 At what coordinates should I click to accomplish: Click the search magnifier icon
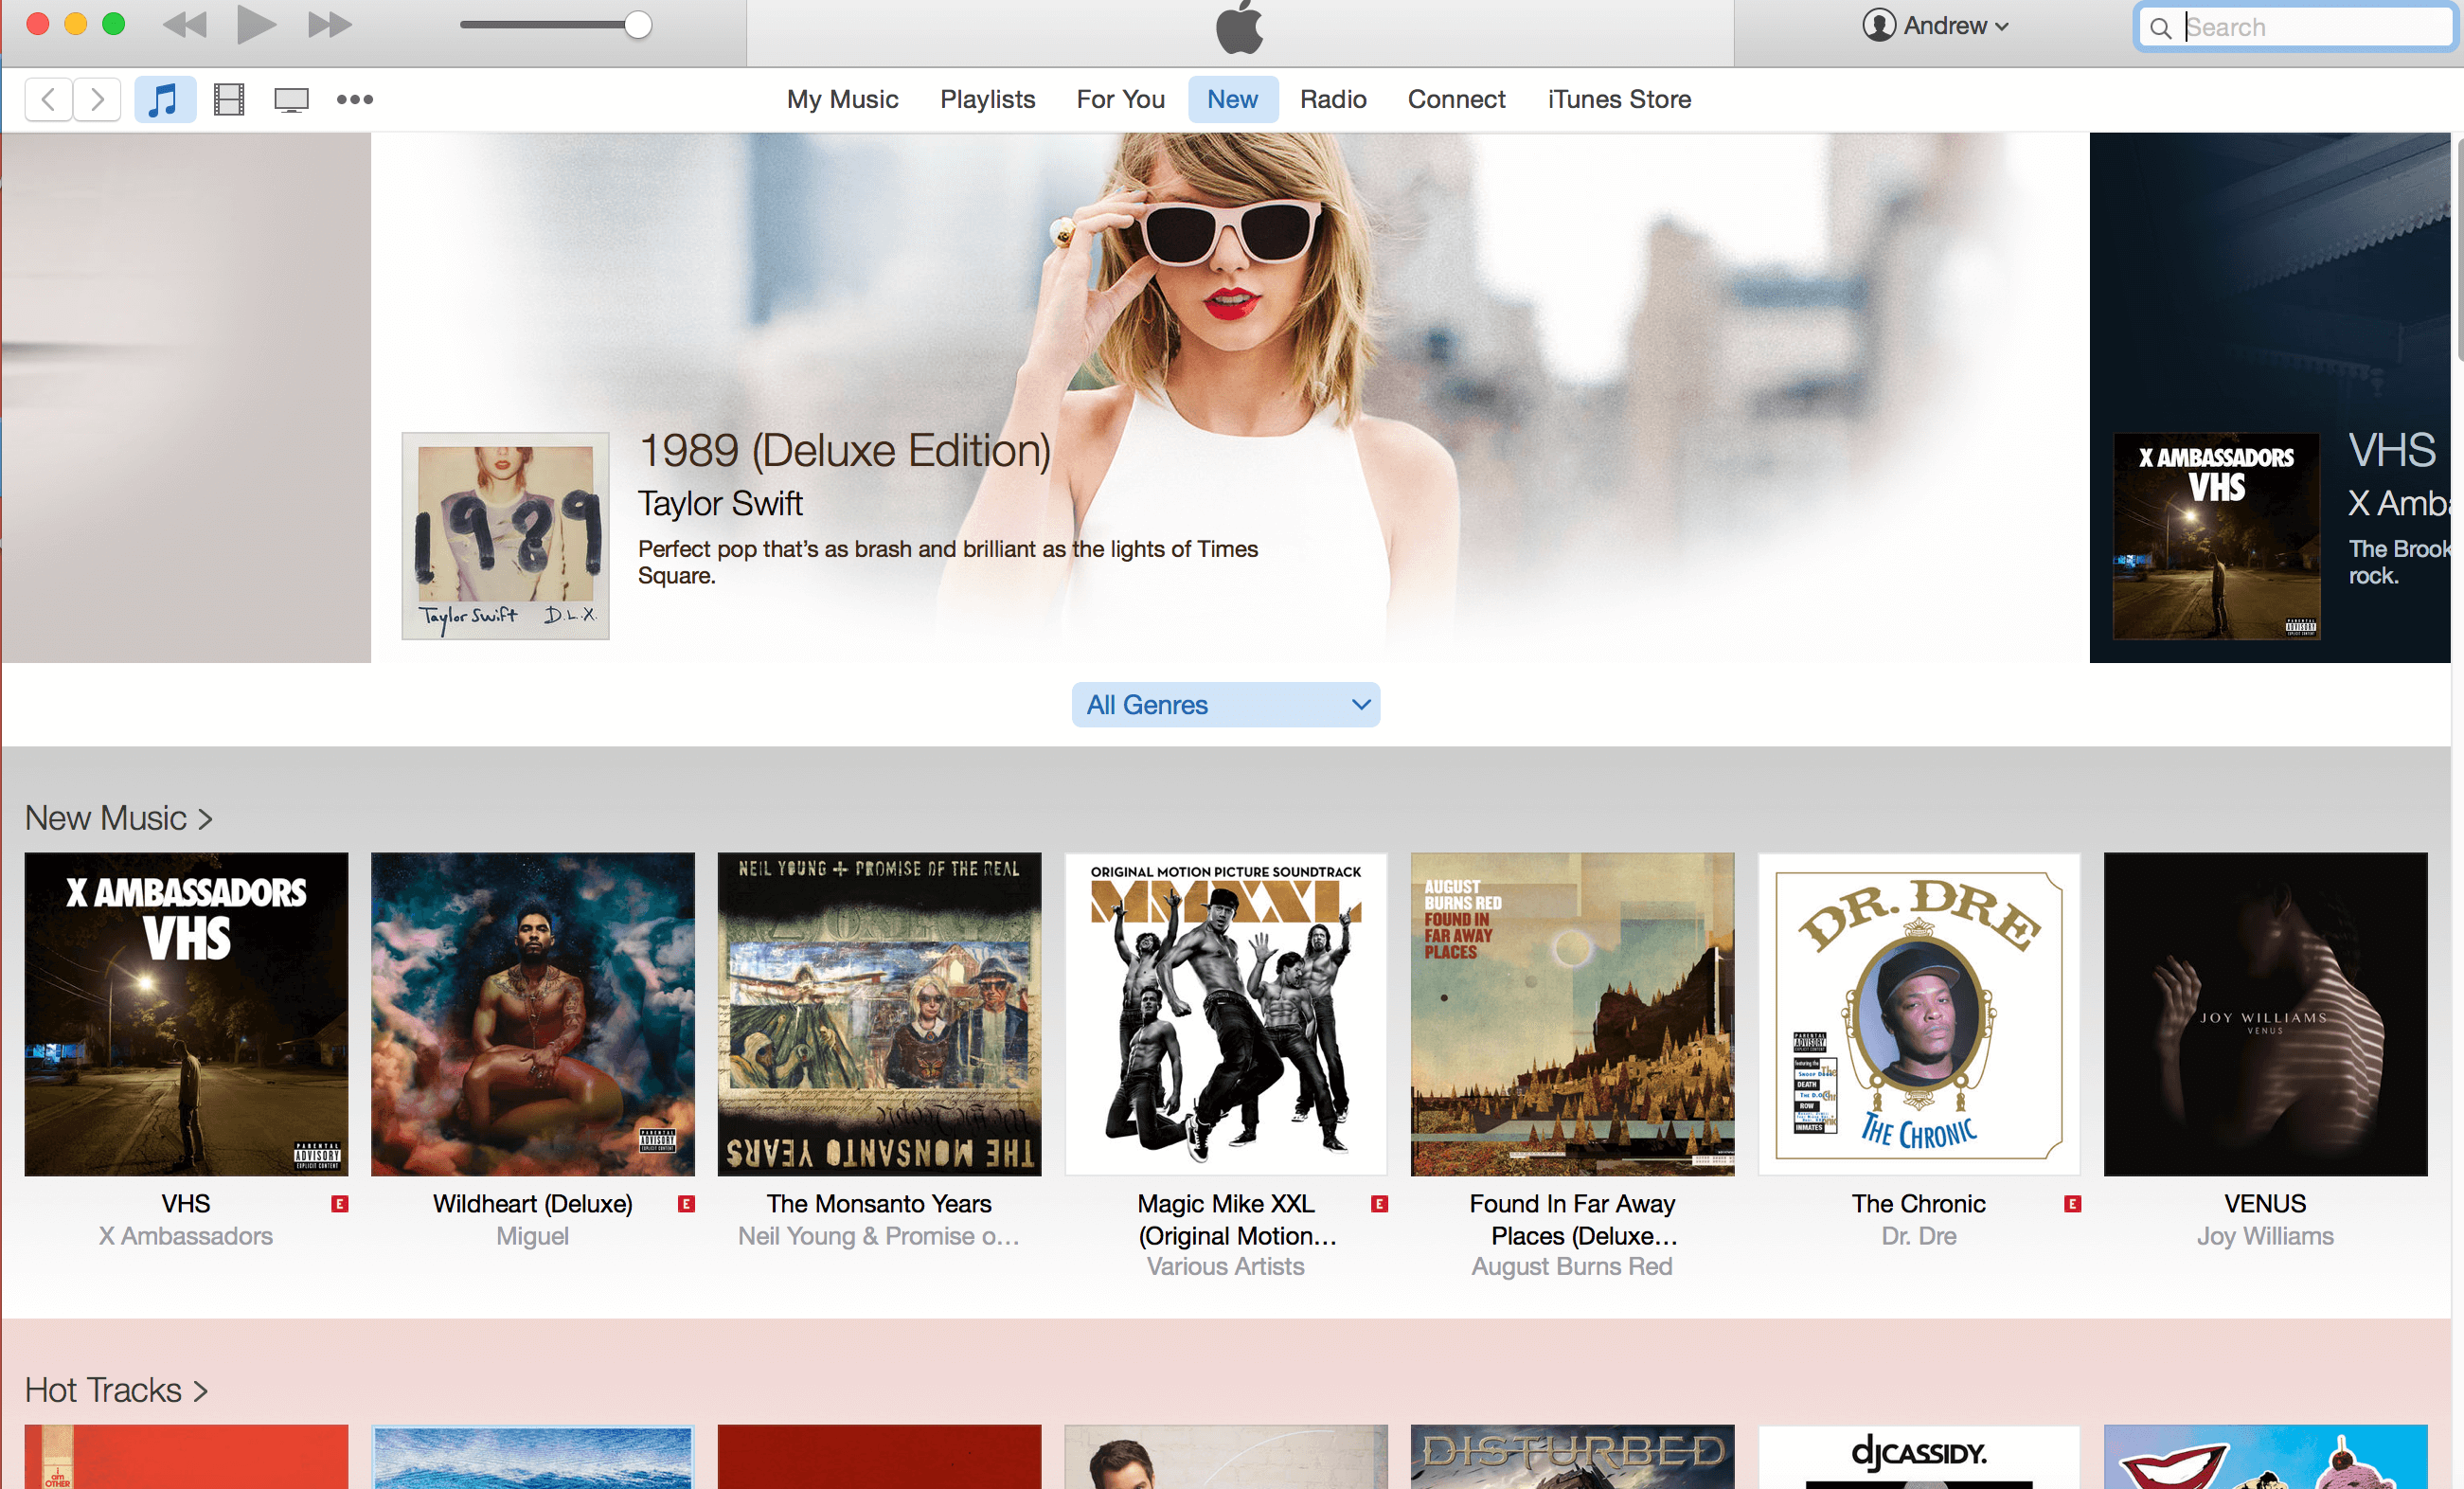[2161, 28]
